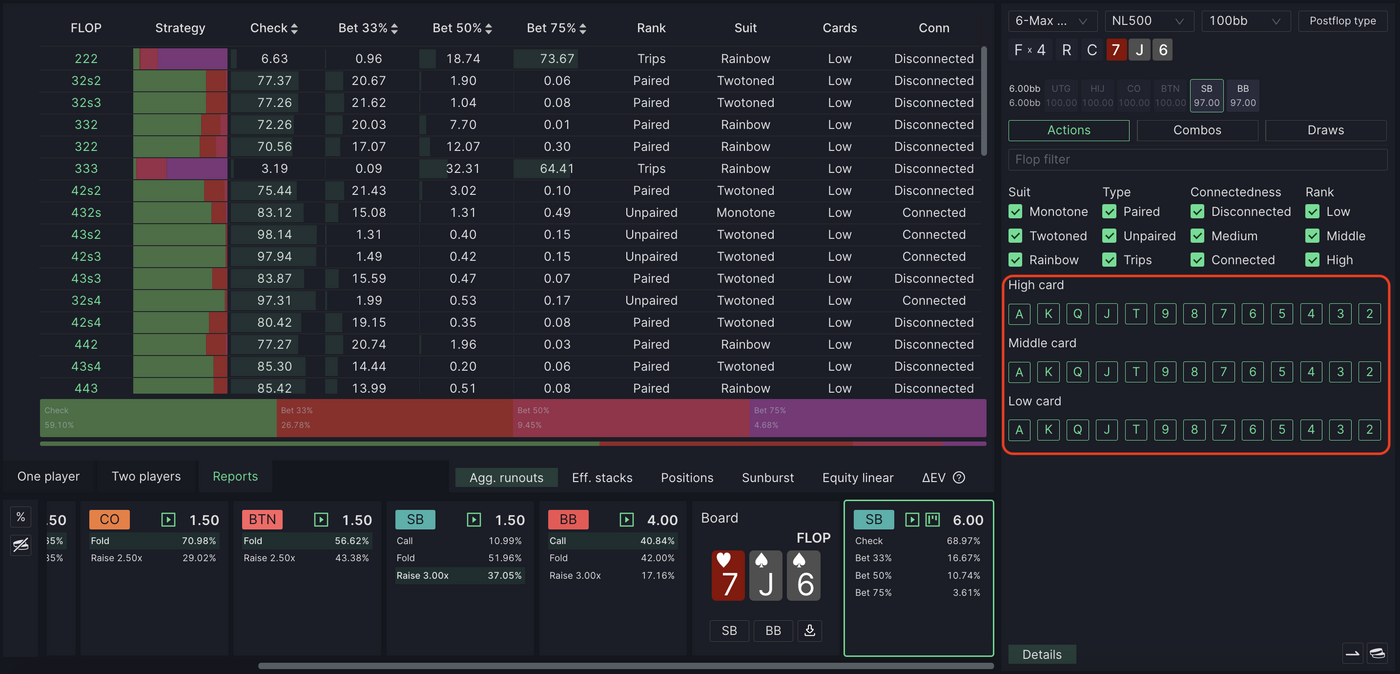Uncheck the Unpaired type checkbox
This screenshot has width=1400, height=674.
click(x=1110, y=236)
